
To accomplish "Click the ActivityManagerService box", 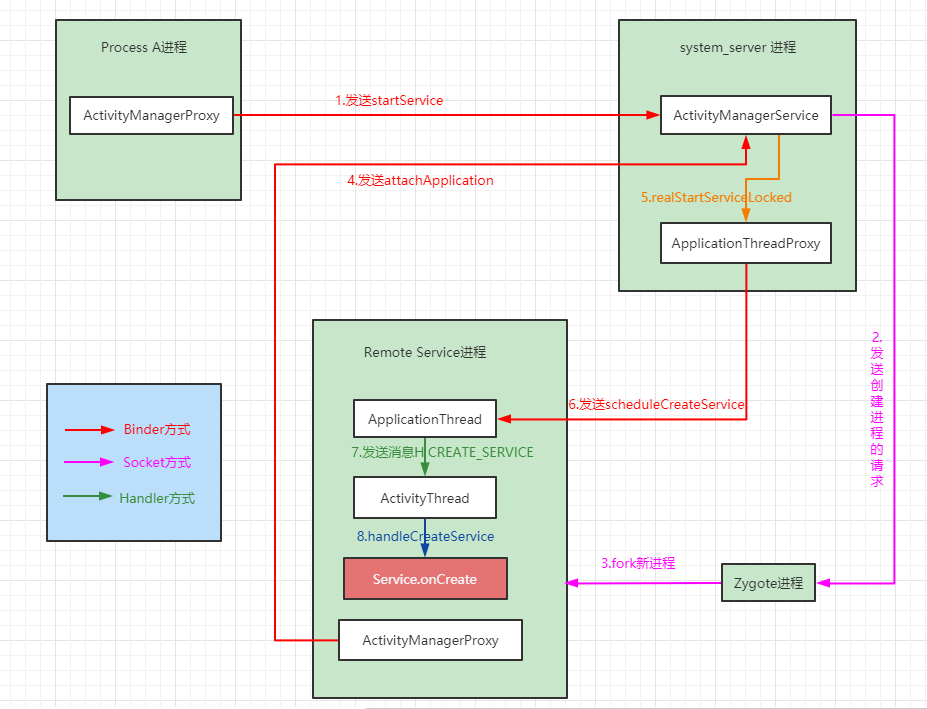I will pyautogui.click(x=746, y=115).
